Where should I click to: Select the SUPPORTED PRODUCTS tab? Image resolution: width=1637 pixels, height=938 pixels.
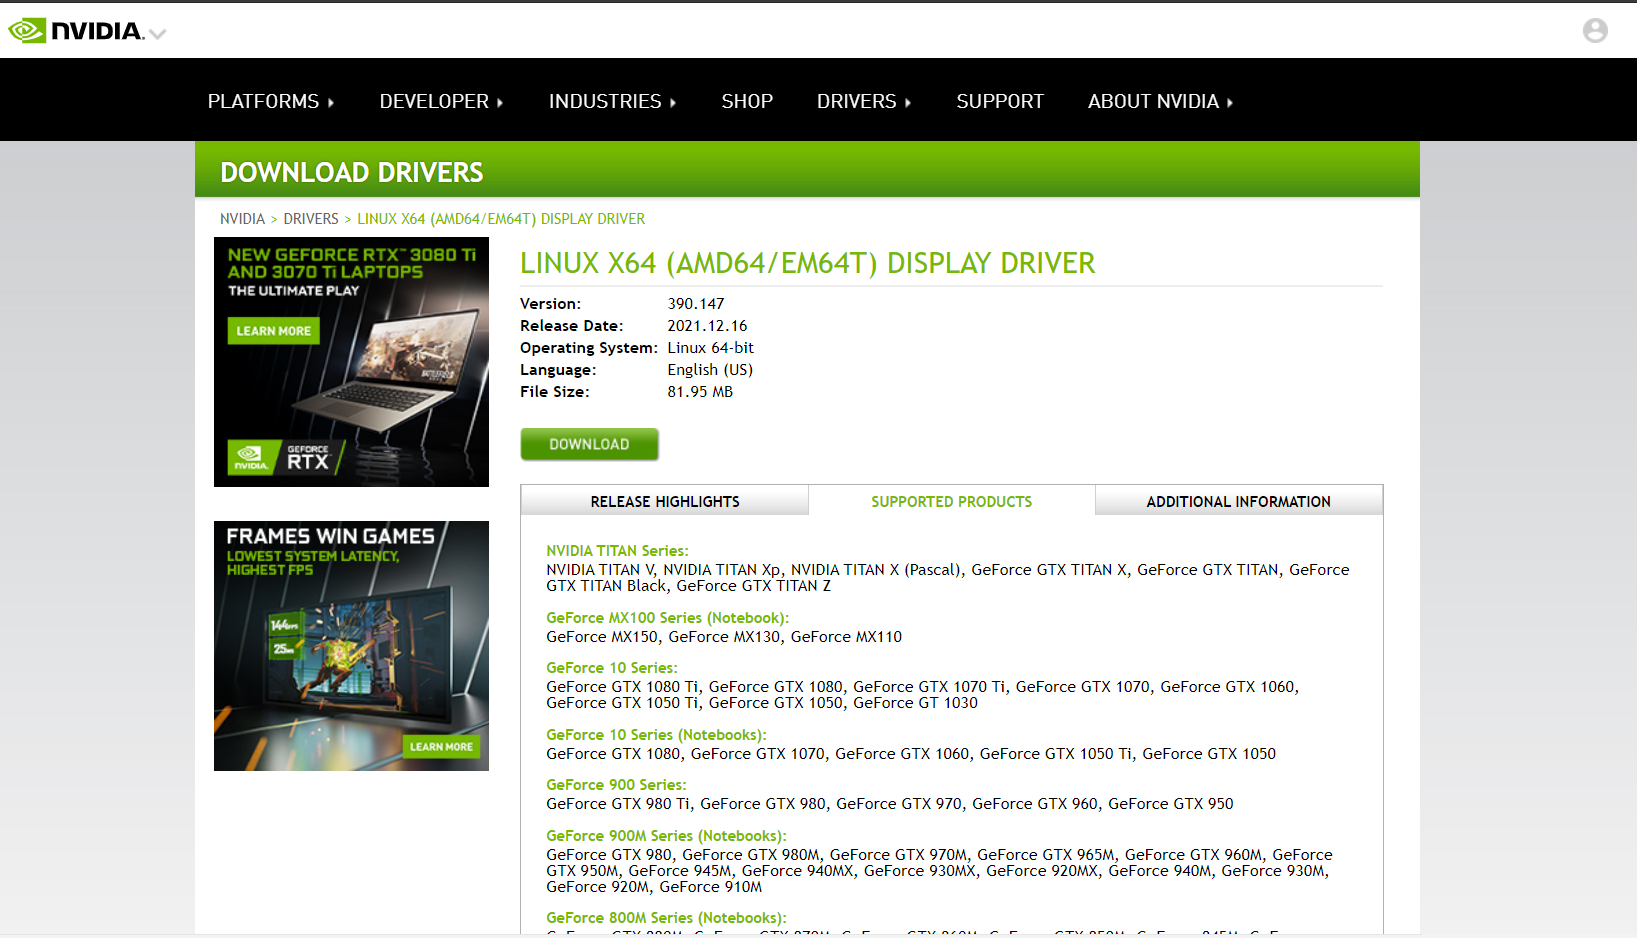pos(951,501)
